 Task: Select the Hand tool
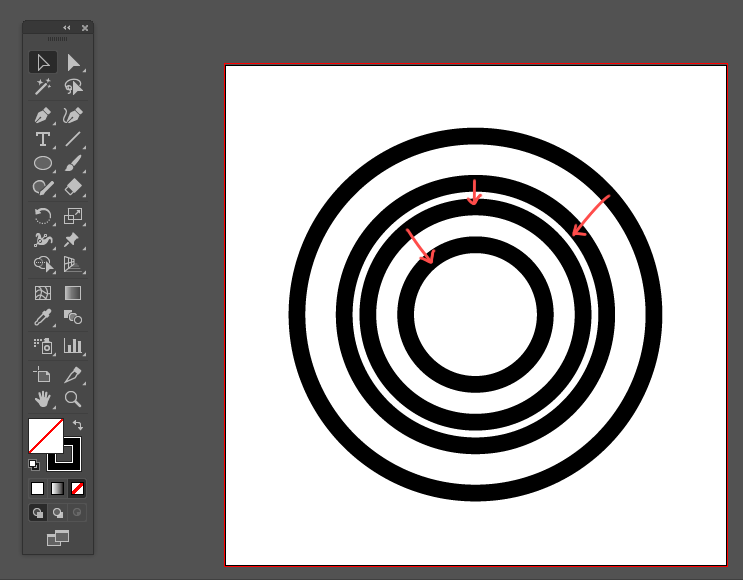click(x=43, y=399)
